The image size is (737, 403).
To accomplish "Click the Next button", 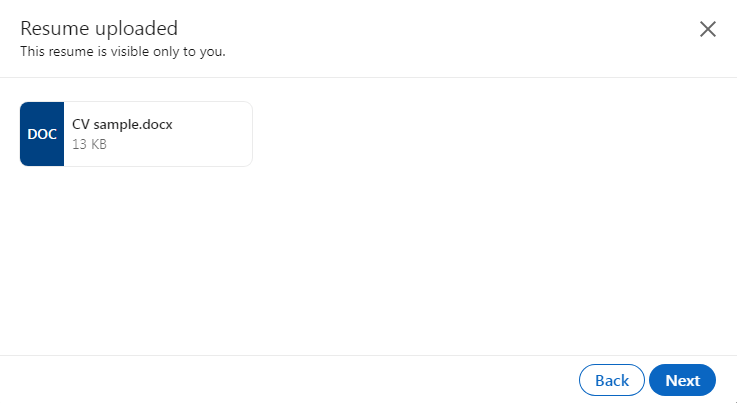I will pyautogui.click(x=682, y=380).
